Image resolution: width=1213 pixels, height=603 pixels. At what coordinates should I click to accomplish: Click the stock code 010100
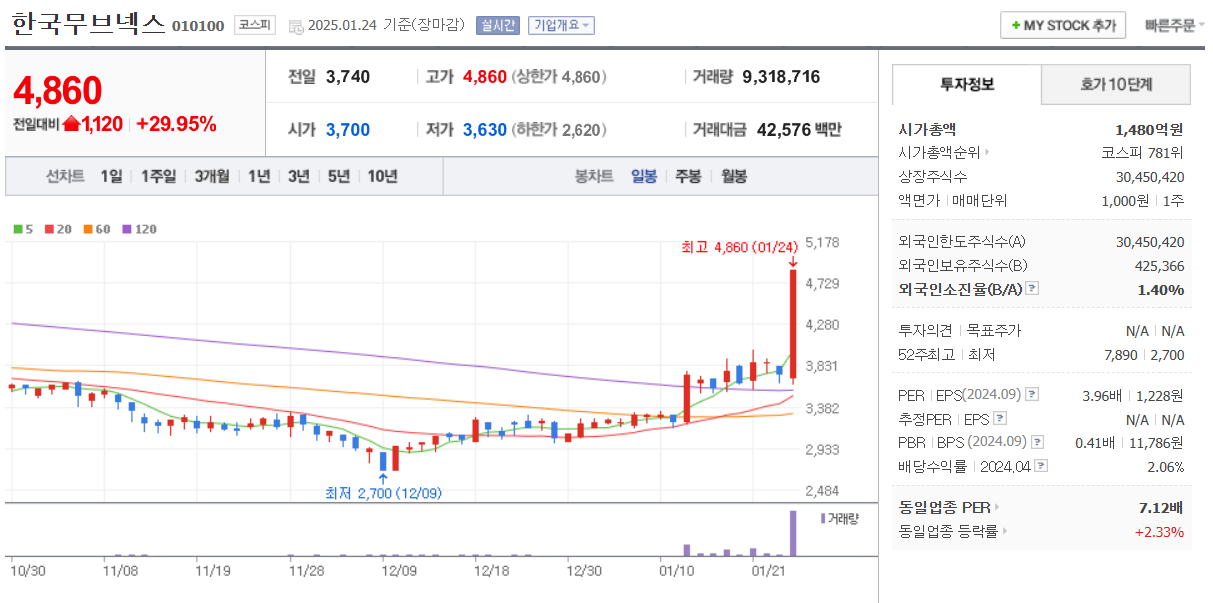pyautogui.click(x=198, y=26)
